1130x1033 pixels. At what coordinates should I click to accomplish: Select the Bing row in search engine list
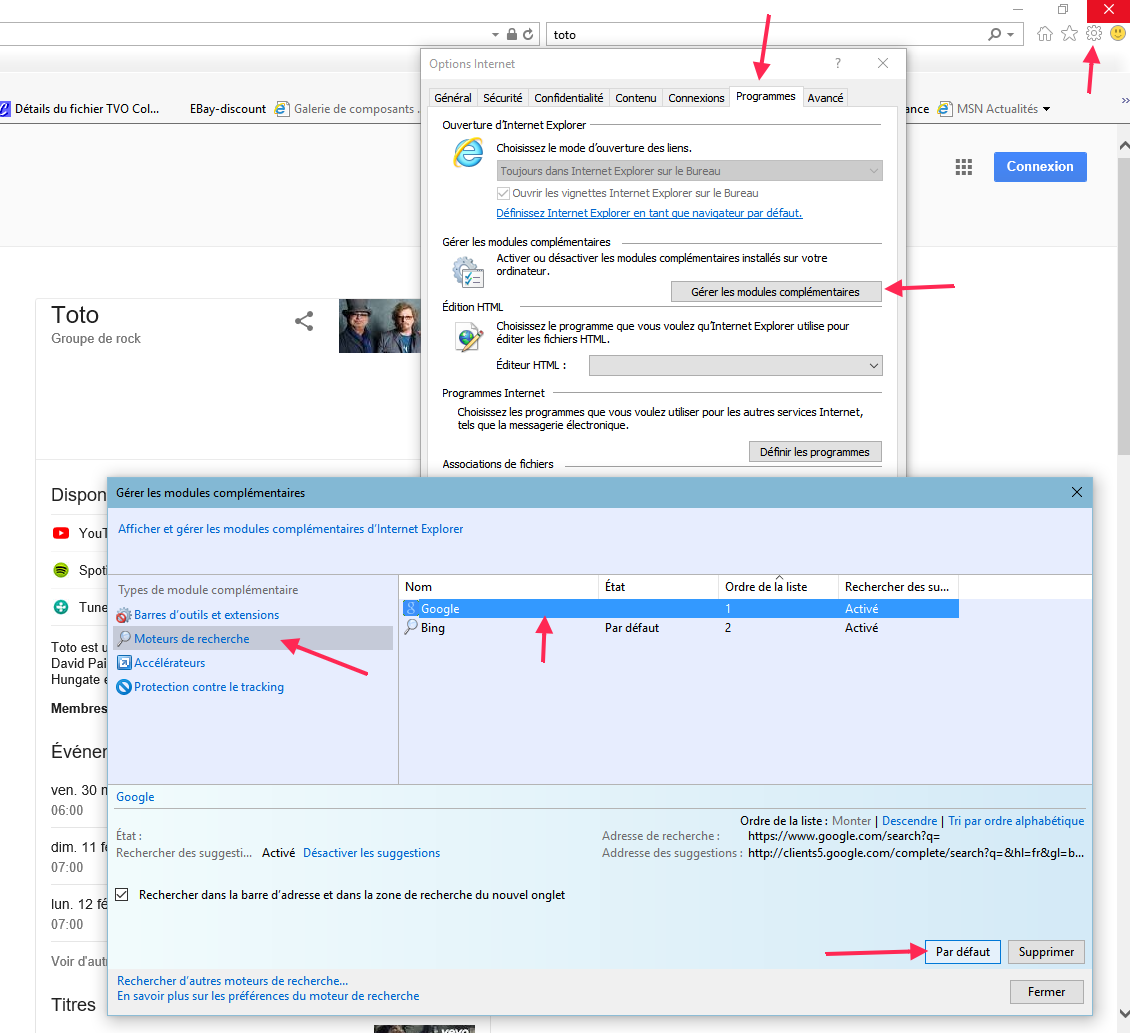tap(680, 628)
